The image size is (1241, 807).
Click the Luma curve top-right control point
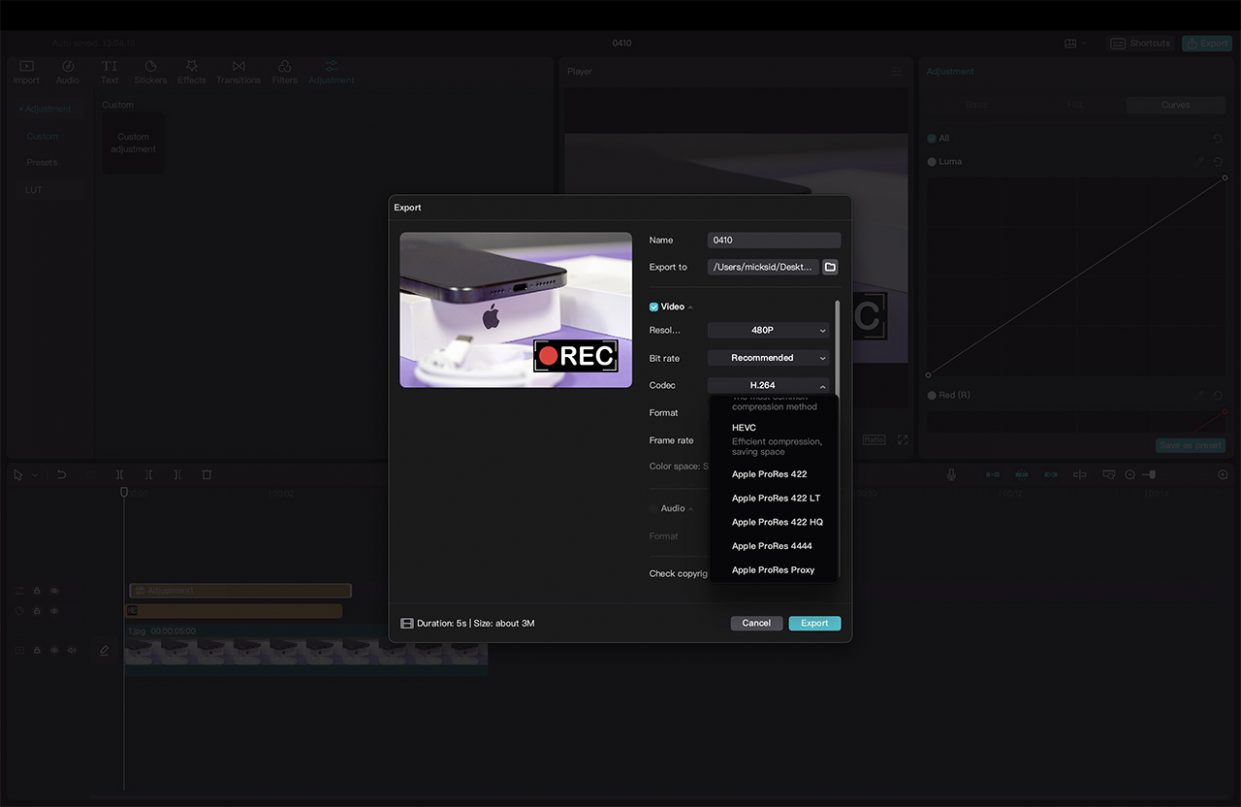pos(1225,178)
